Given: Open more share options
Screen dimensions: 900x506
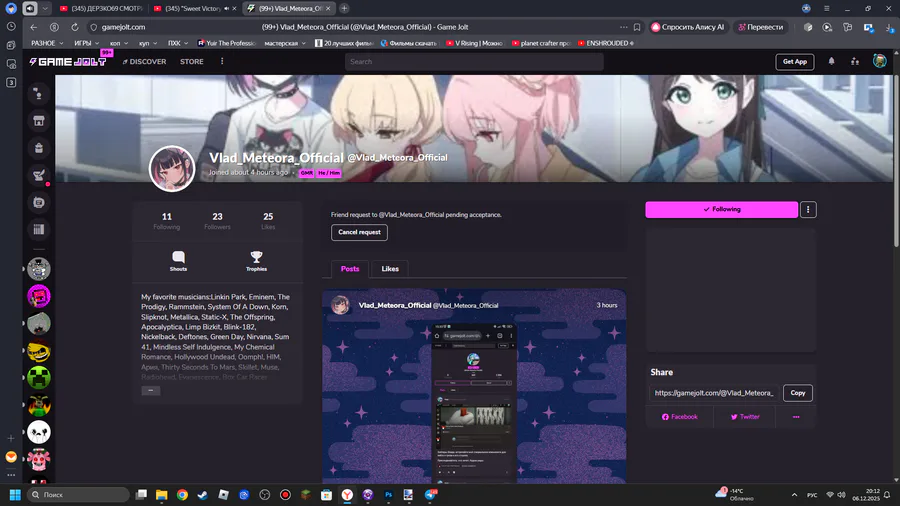Looking at the screenshot, I should [796, 417].
